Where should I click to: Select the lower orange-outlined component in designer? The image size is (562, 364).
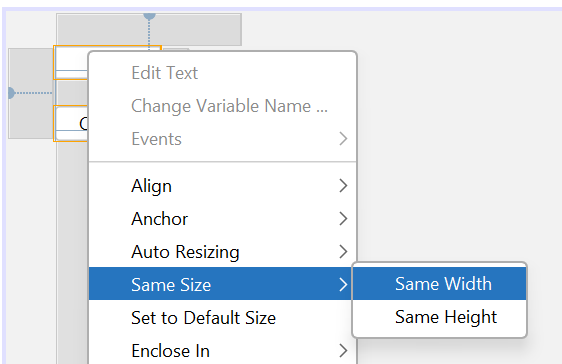(x=71, y=123)
